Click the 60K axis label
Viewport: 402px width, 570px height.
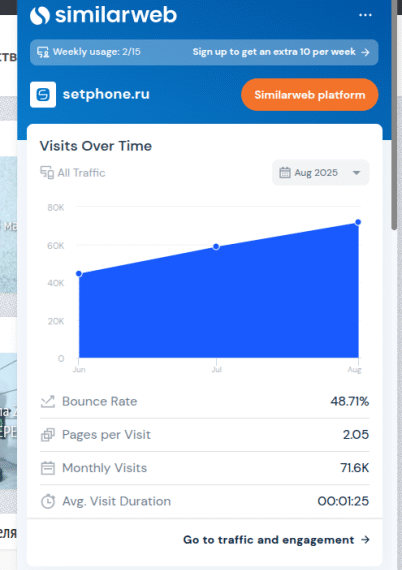pos(56,246)
